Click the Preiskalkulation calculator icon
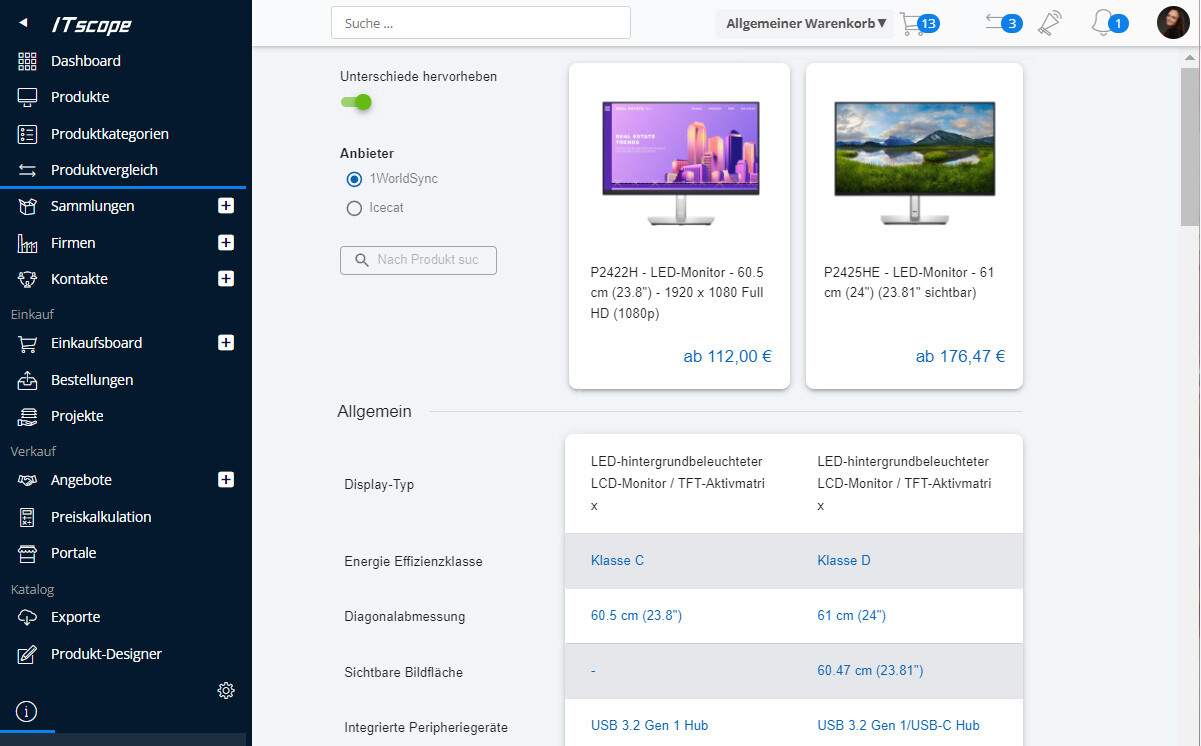This screenshot has width=1201, height=746. (x=28, y=517)
